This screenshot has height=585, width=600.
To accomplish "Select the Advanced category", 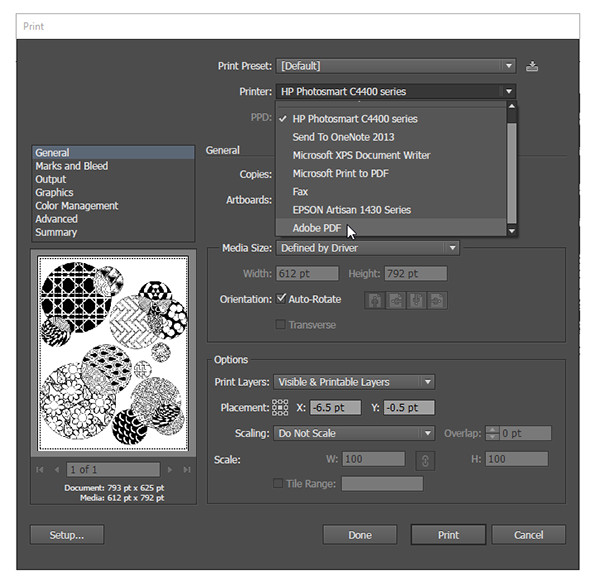I will [113, 219].
